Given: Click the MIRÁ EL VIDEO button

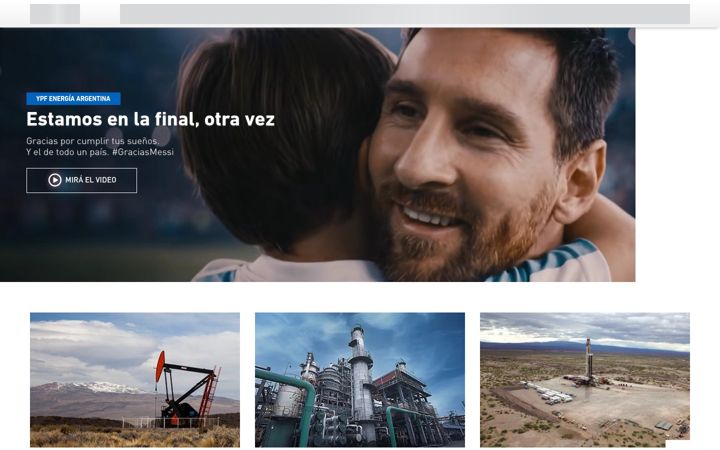Looking at the screenshot, I should tap(81, 180).
